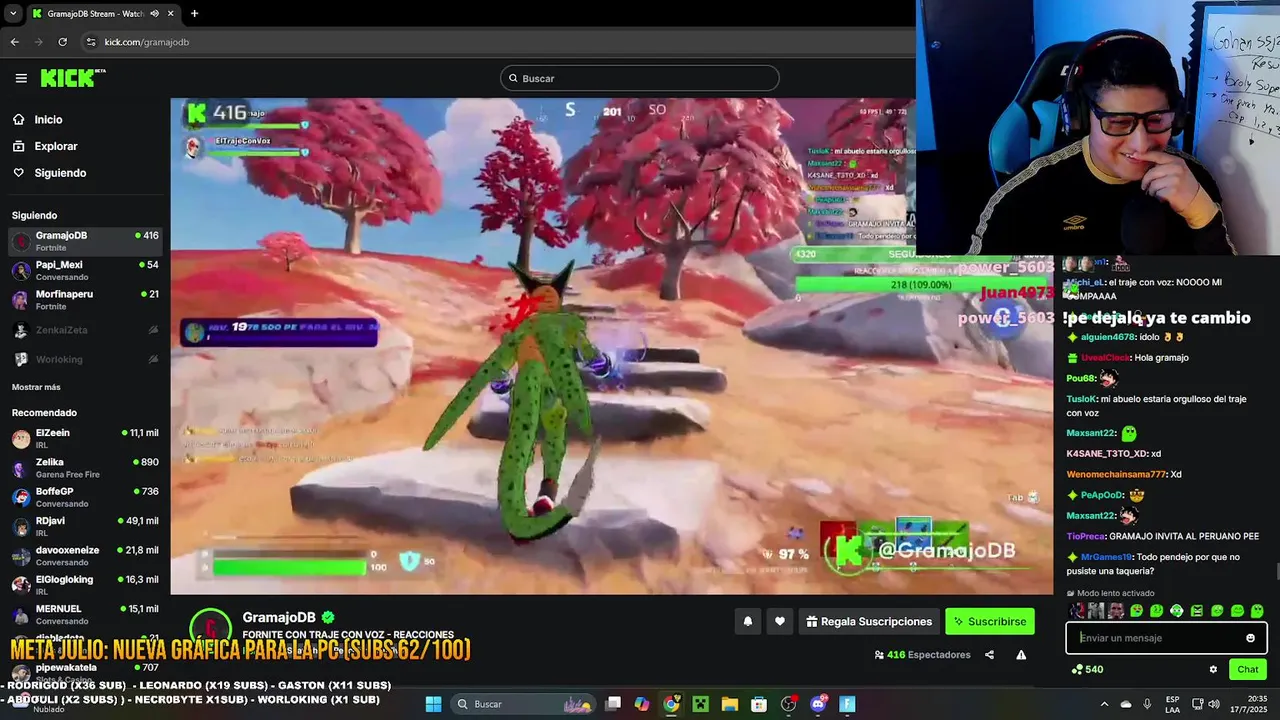Click the Buscar search field
This screenshot has height=720, width=1280.
coord(640,78)
